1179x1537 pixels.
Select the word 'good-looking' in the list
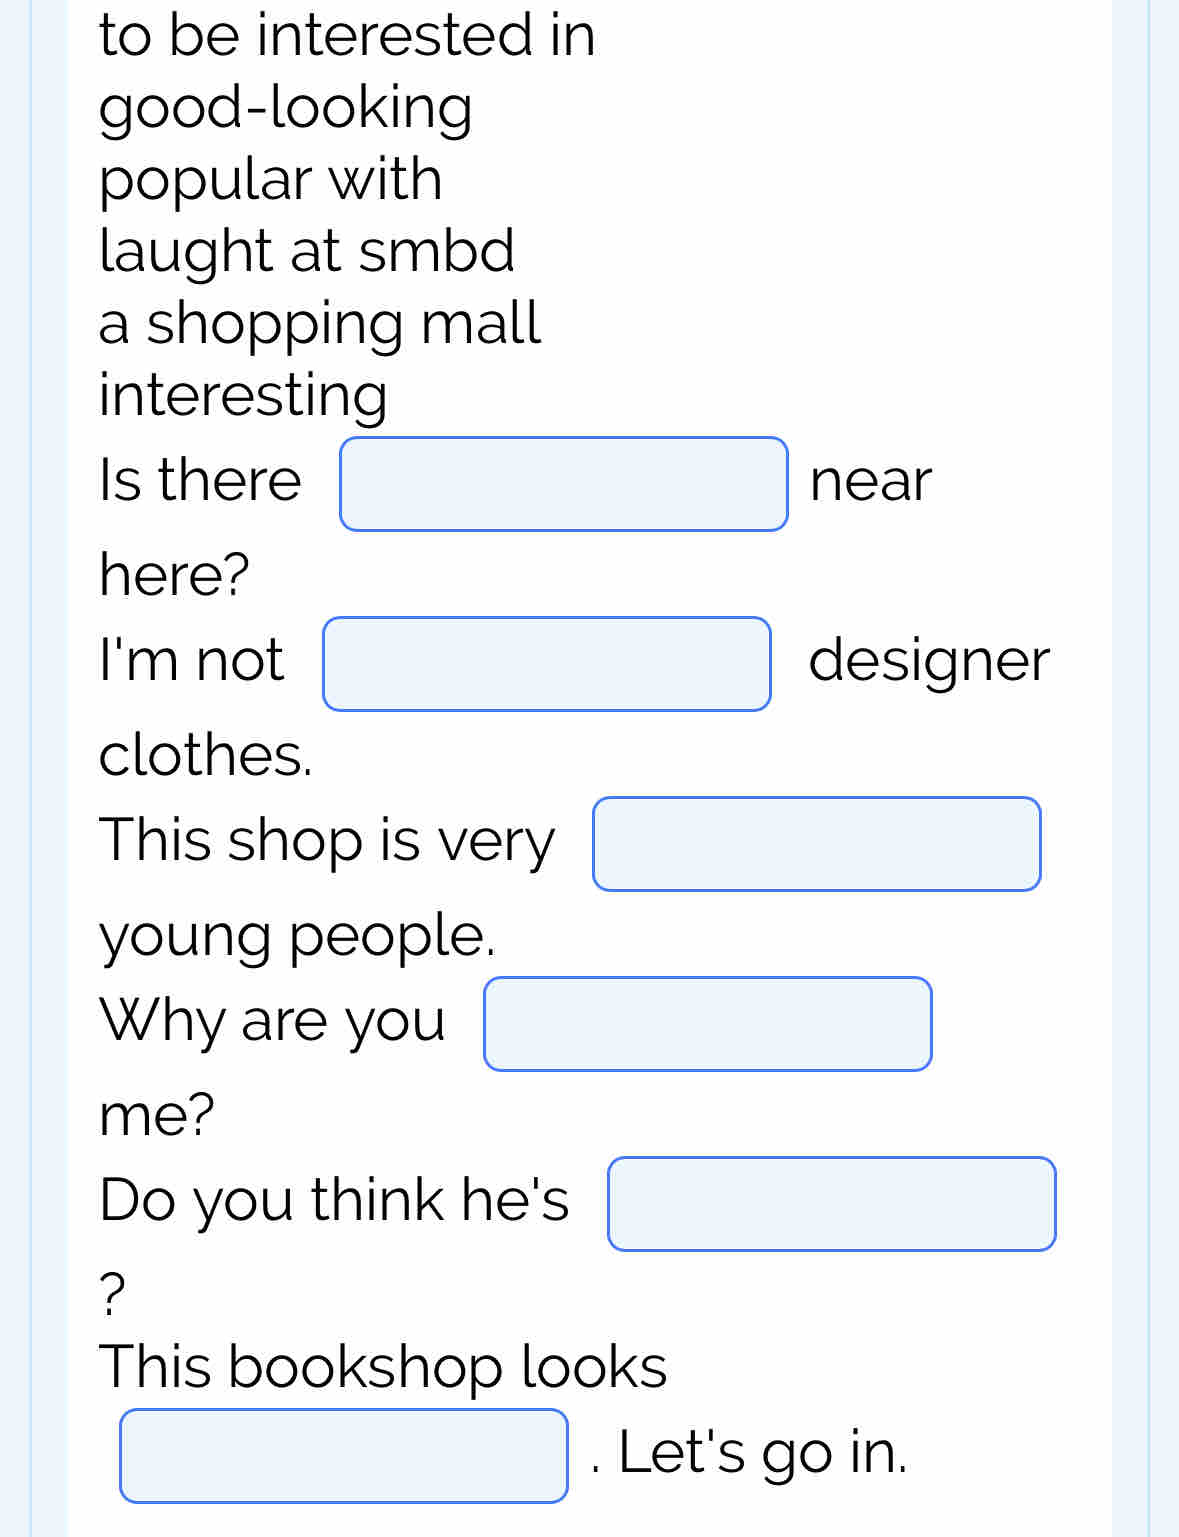(286, 108)
